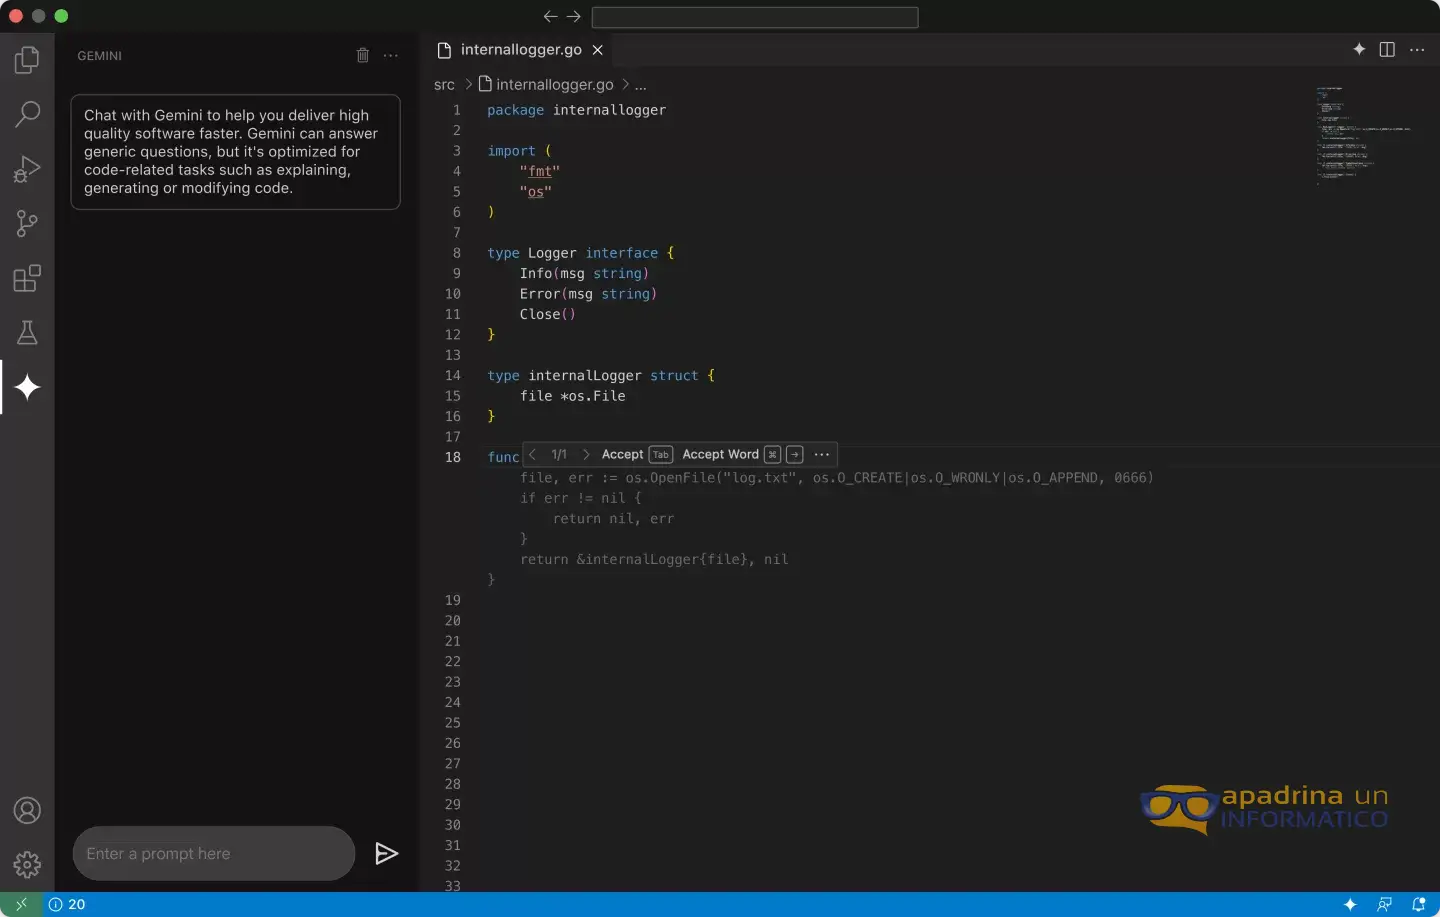Click the Info(msg string) method
1440x917 pixels.
[584, 273]
